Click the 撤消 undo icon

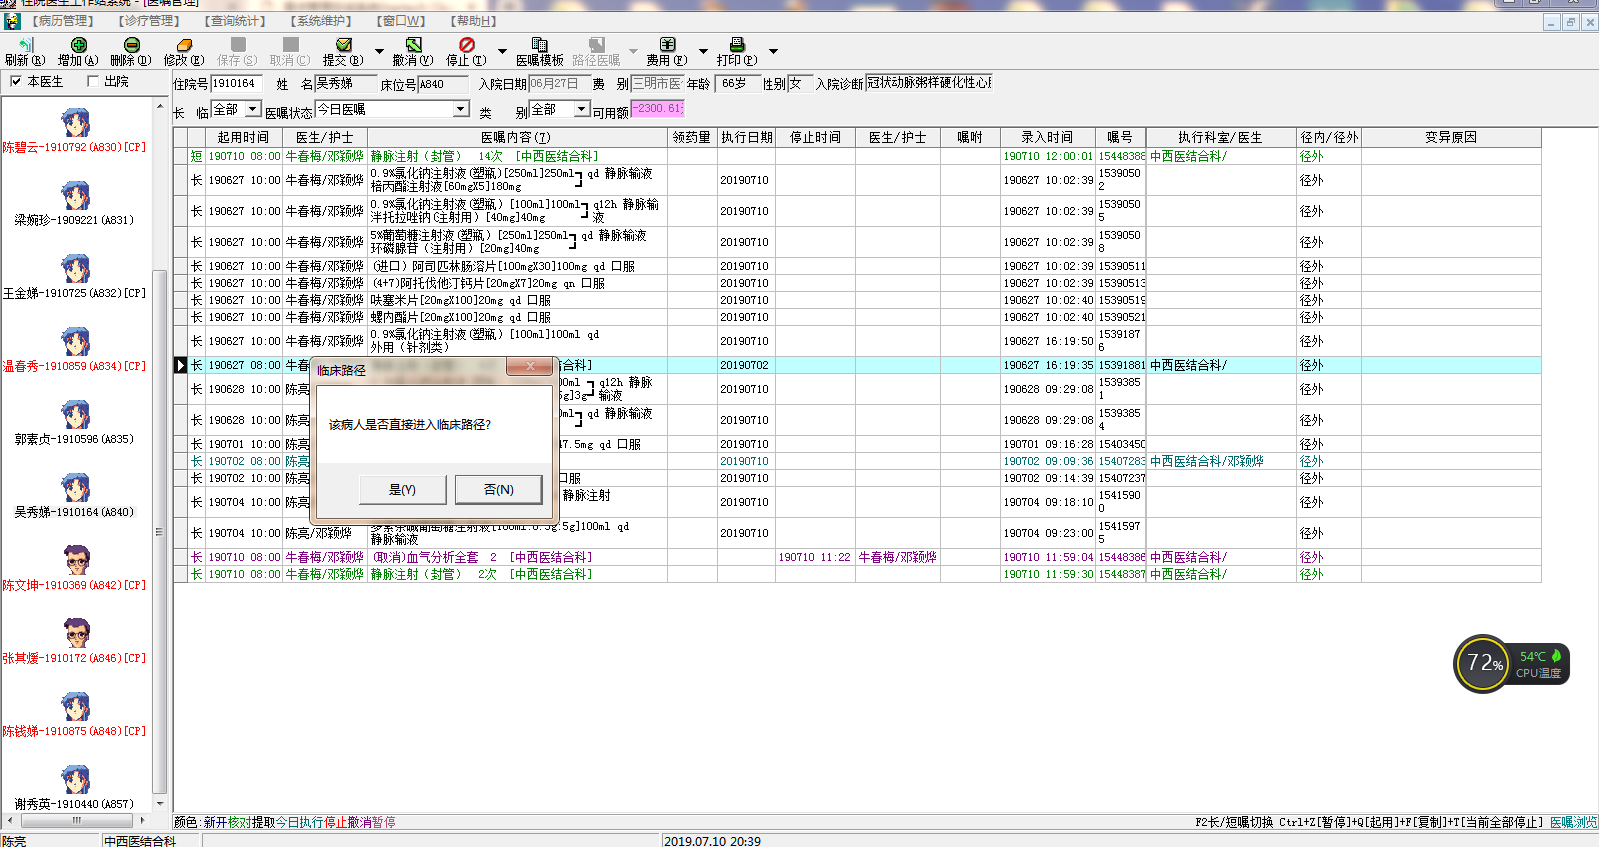pos(413,45)
